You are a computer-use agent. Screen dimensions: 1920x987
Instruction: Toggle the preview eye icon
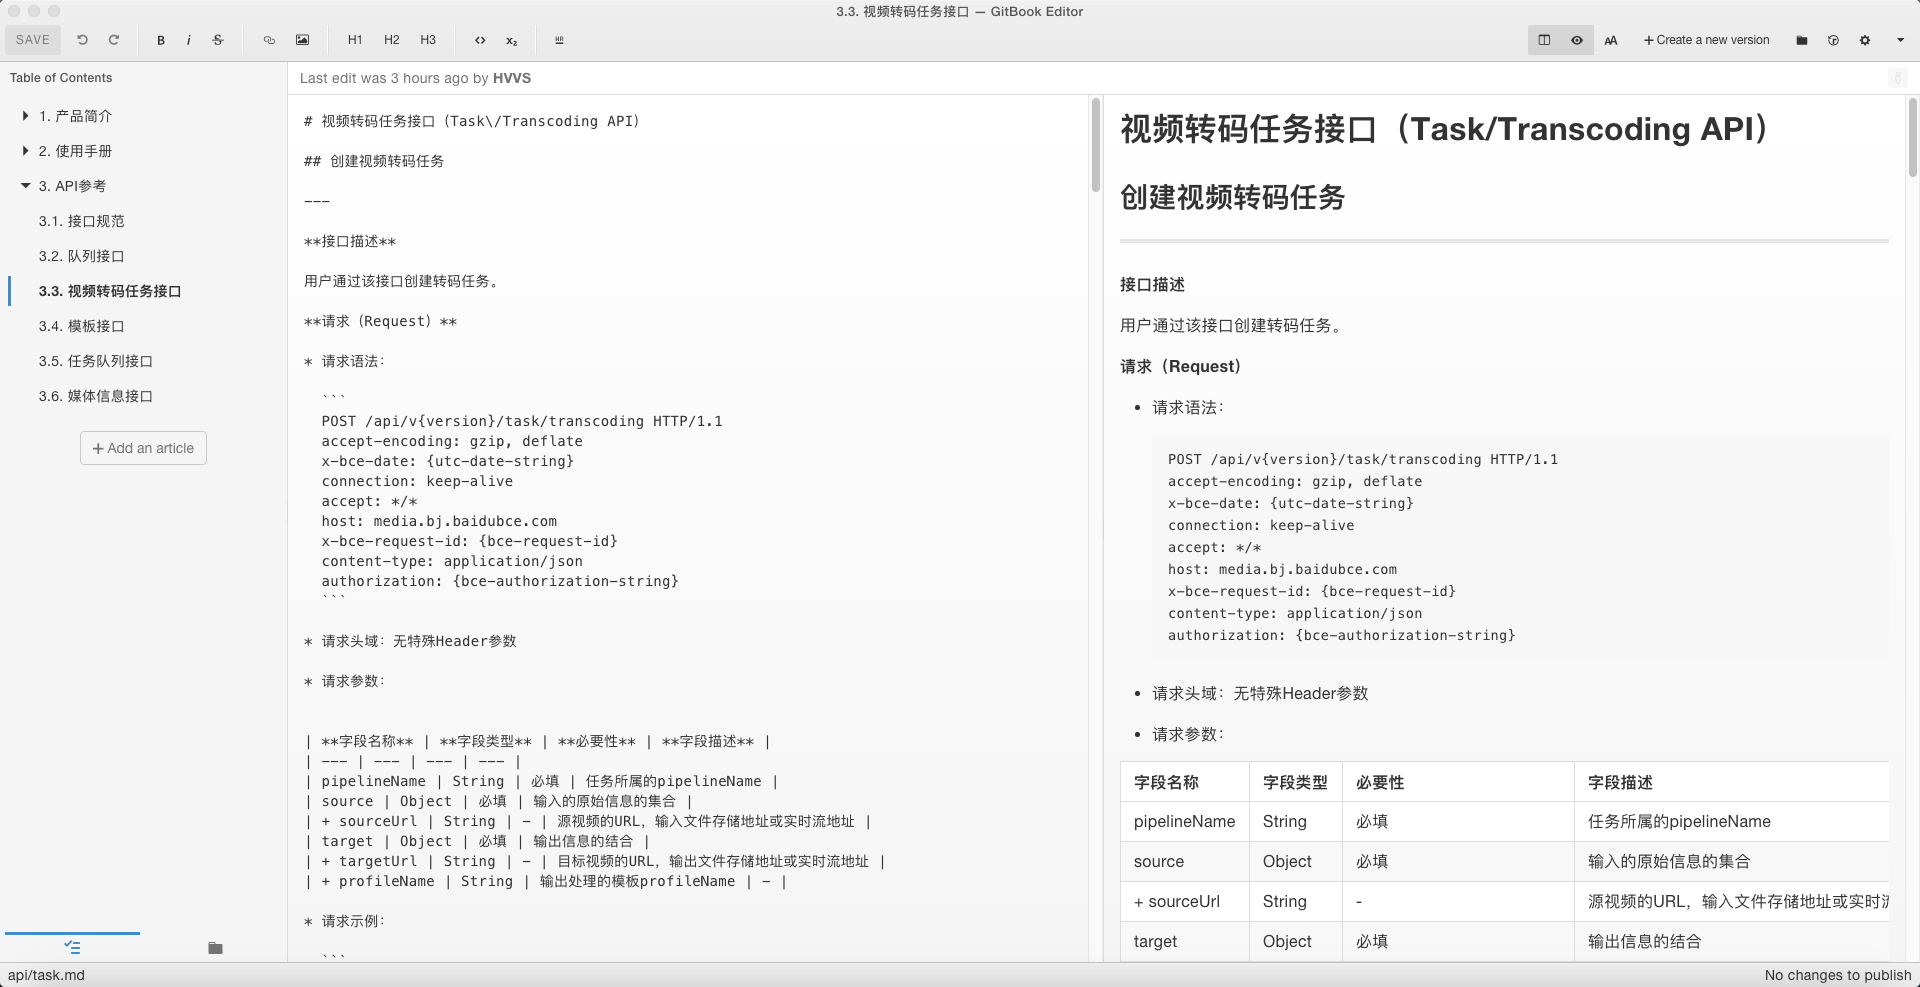1576,40
